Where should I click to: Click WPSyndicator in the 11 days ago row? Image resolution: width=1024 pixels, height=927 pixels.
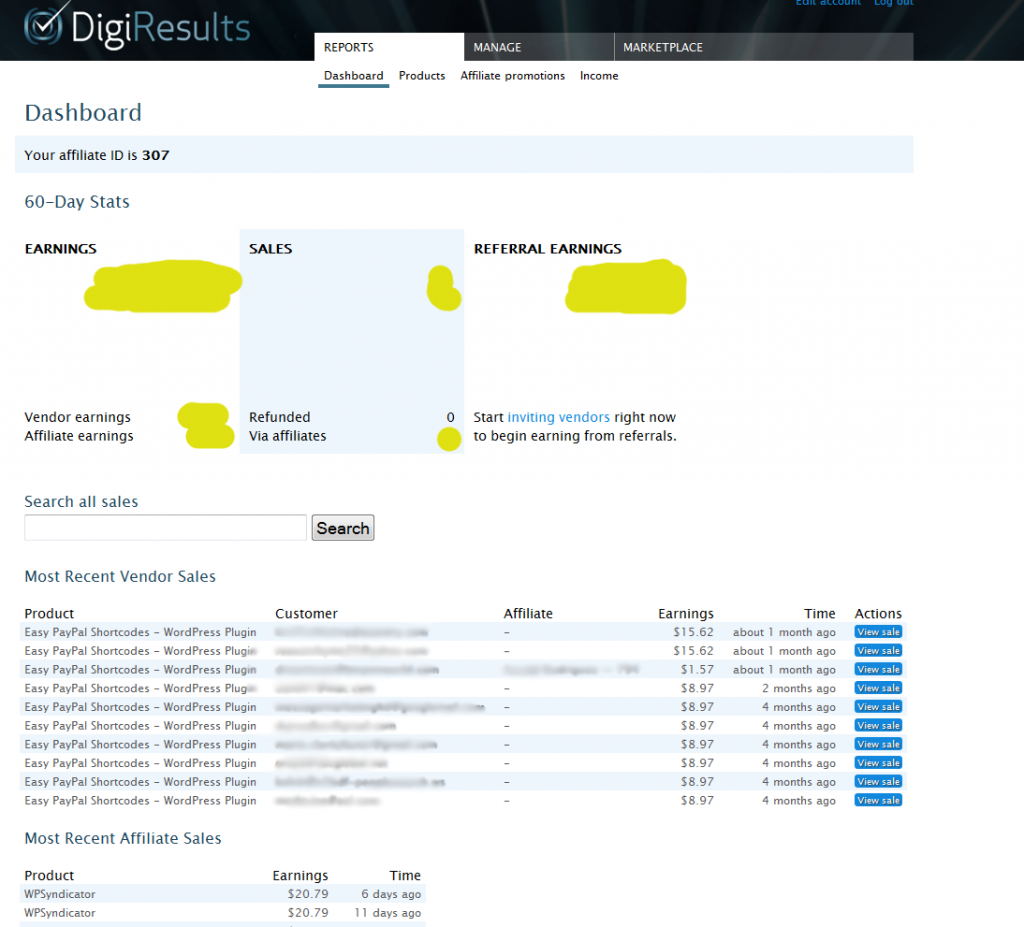click(60, 913)
